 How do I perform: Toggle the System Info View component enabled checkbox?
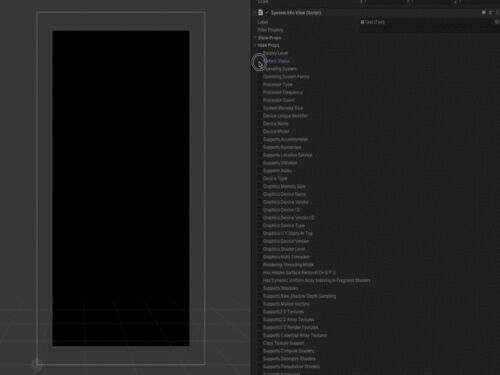click(267, 13)
